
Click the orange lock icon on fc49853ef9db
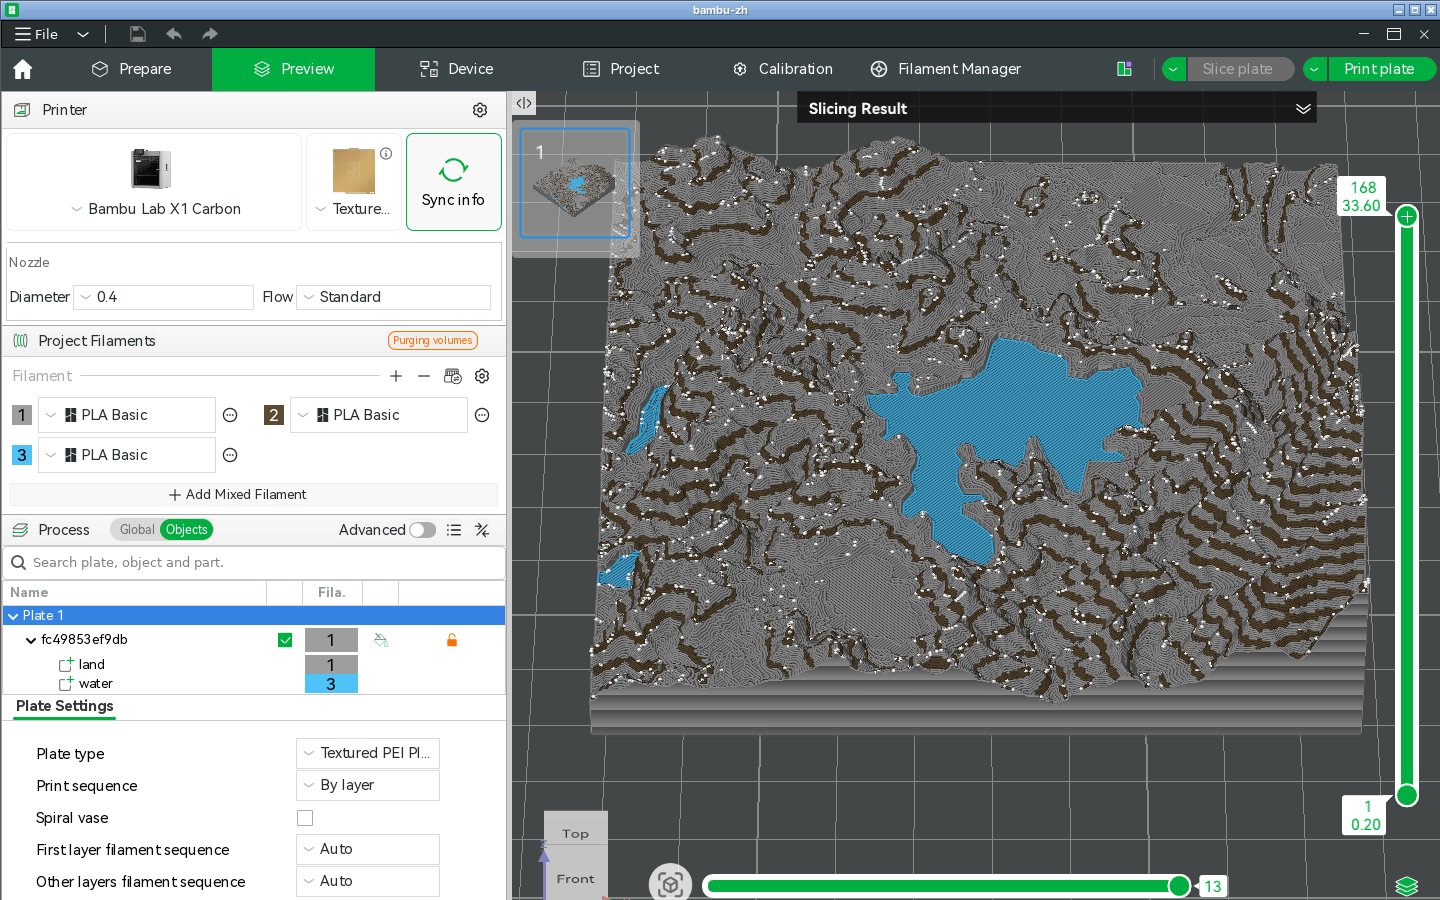[x=452, y=640]
